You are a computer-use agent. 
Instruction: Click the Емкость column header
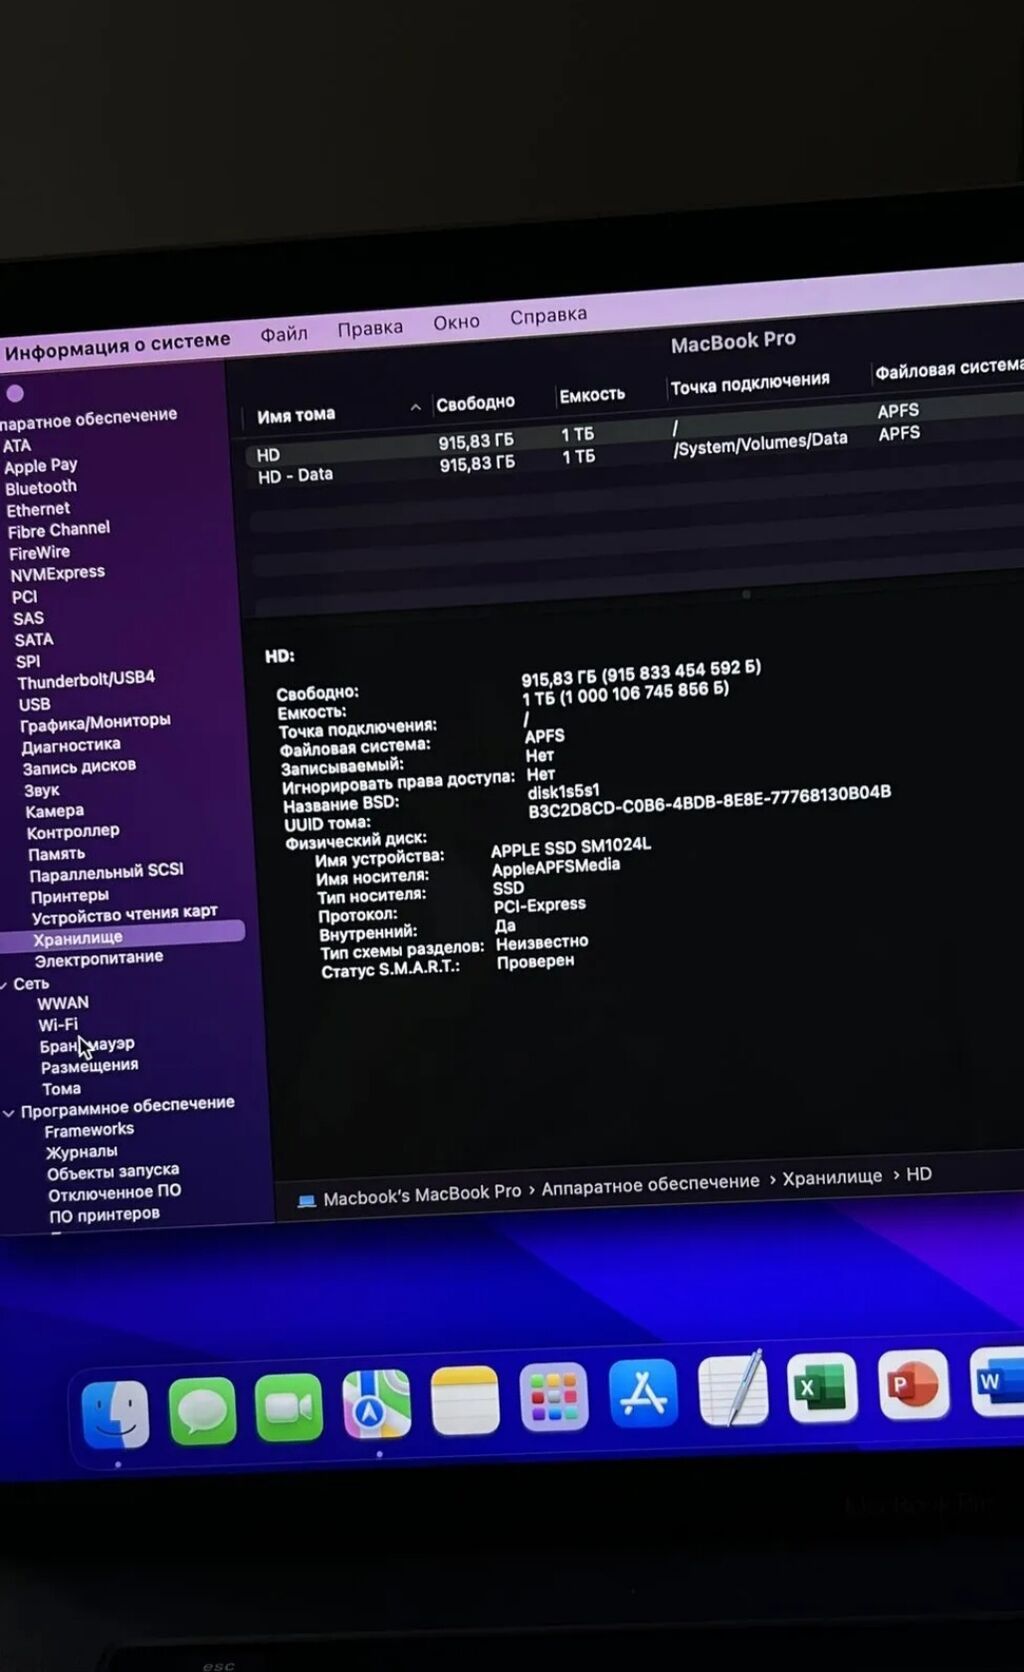click(592, 395)
